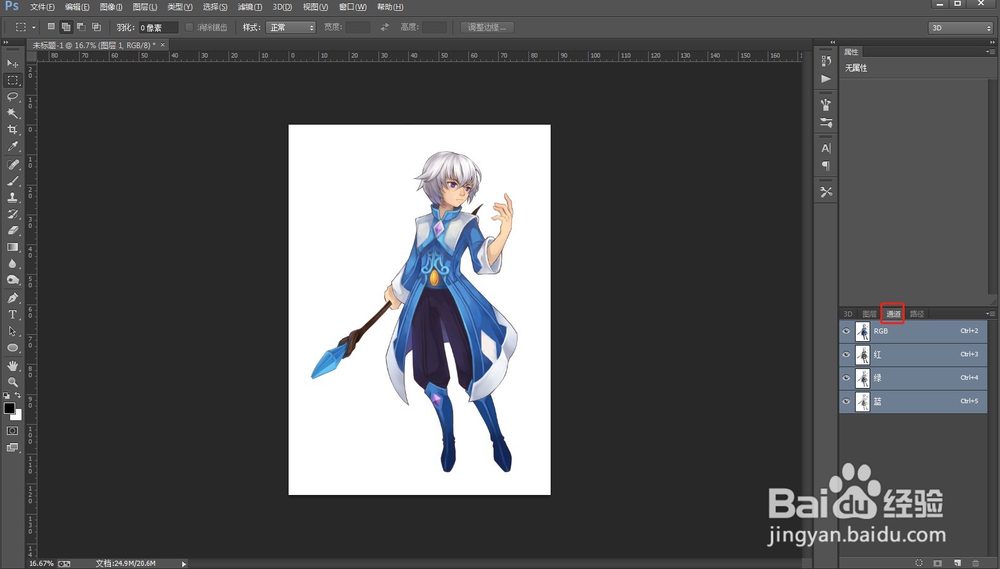
Task: Change screen mode from toolbox
Action: 12,448
